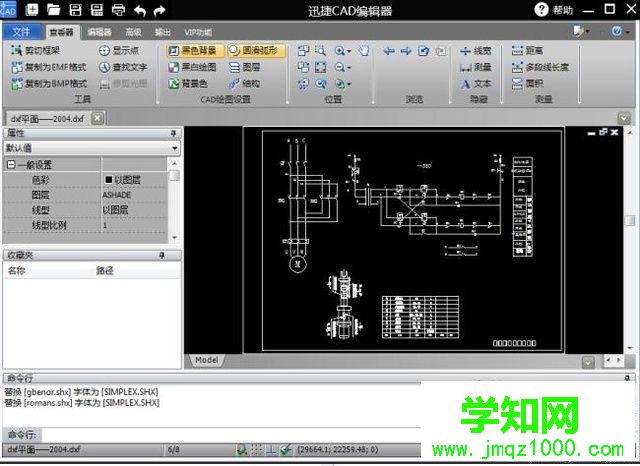This screenshot has height=466, width=640.
Task: Copy drawing as EMF format
Action: tap(49, 67)
